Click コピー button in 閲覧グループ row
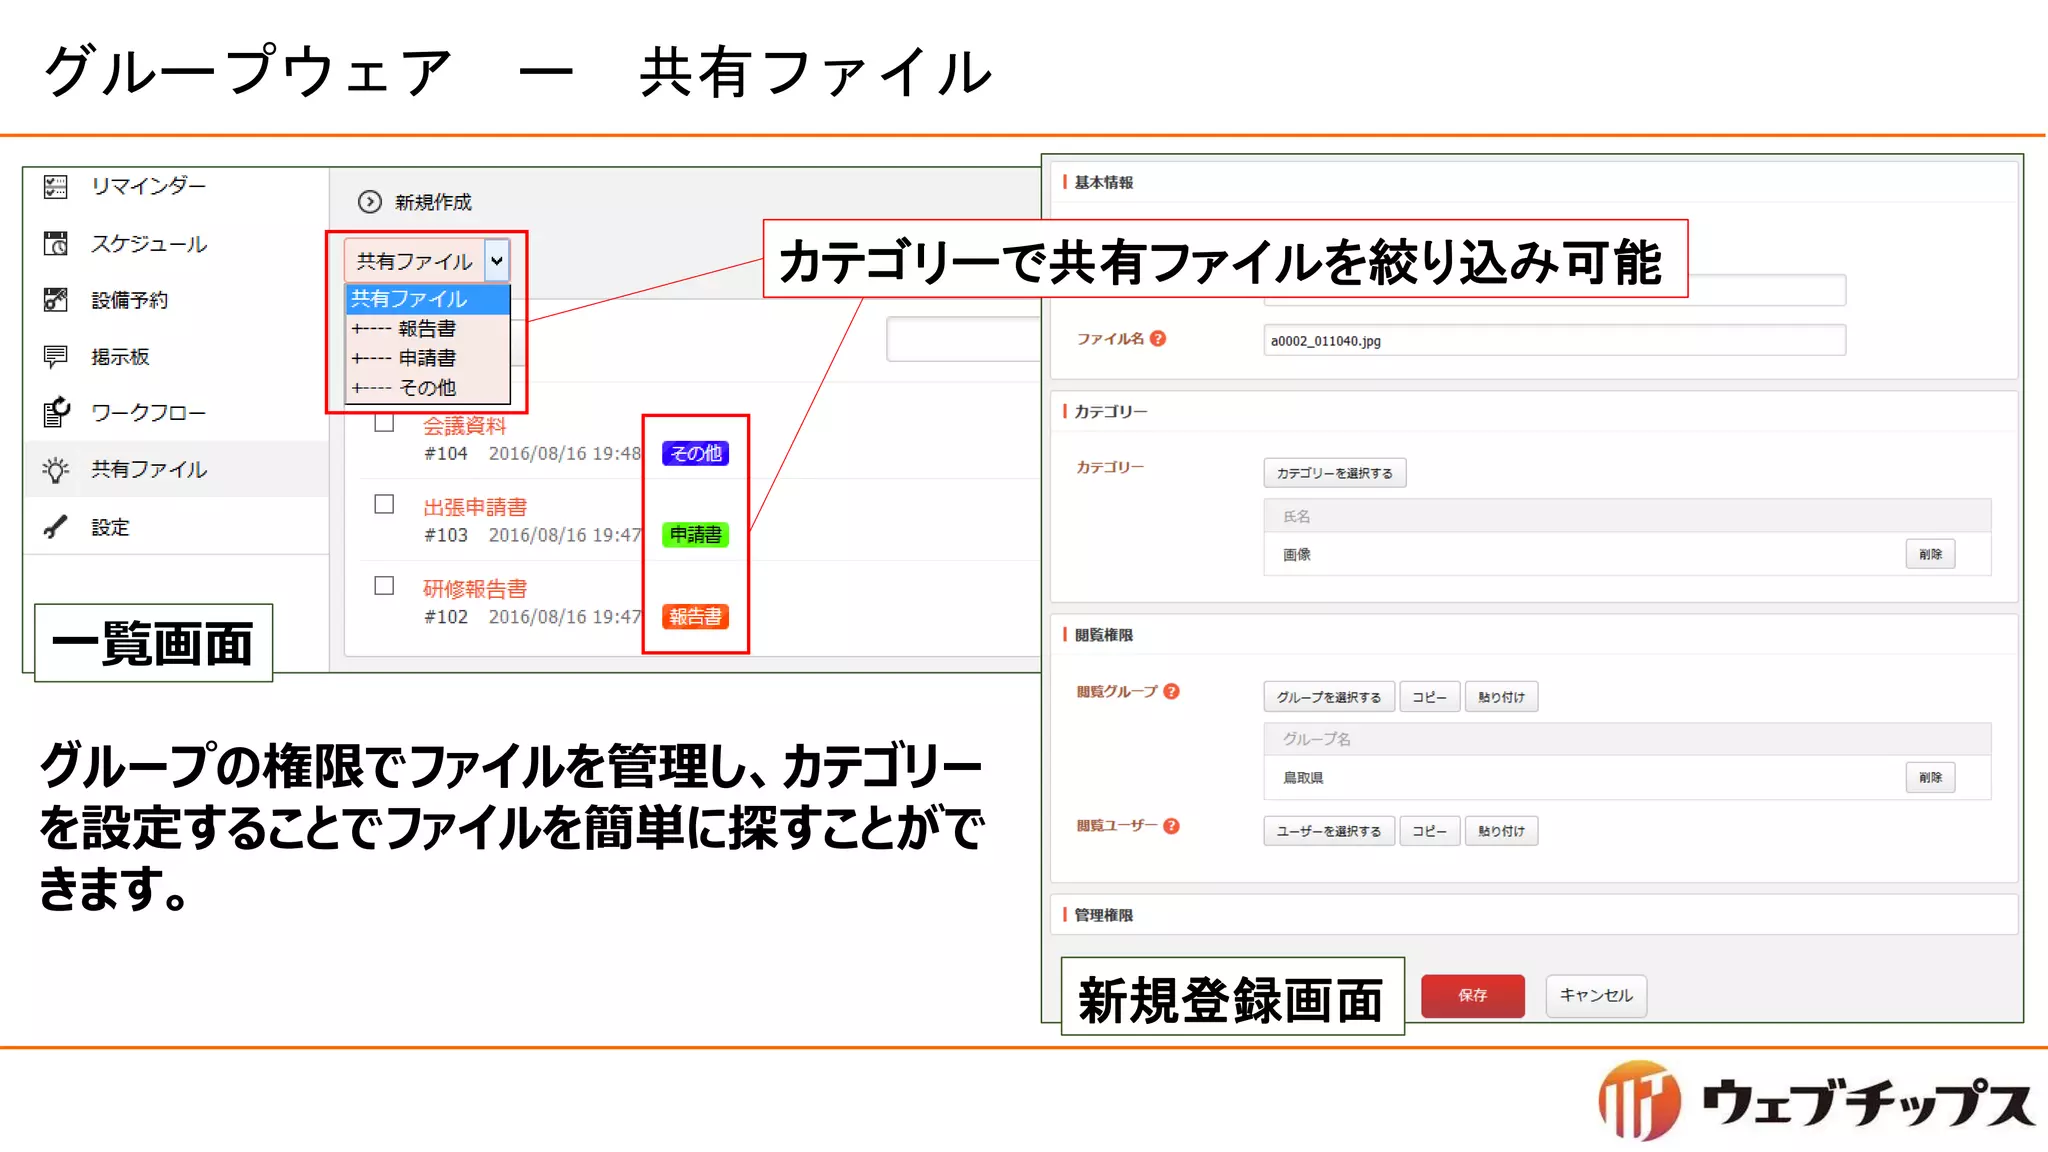 click(1429, 697)
